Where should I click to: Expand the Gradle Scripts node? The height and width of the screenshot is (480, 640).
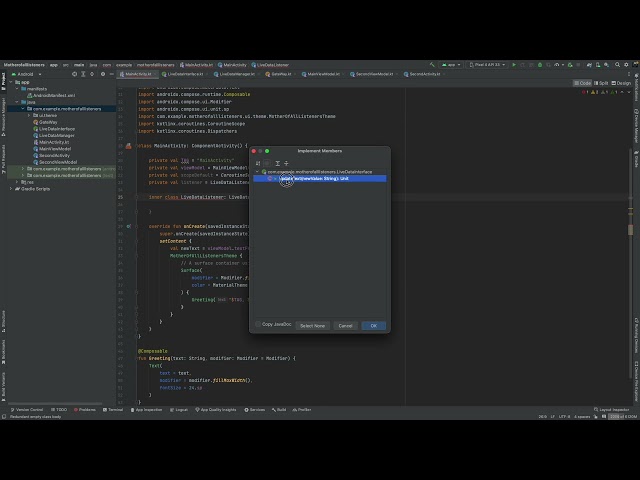click(11, 189)
